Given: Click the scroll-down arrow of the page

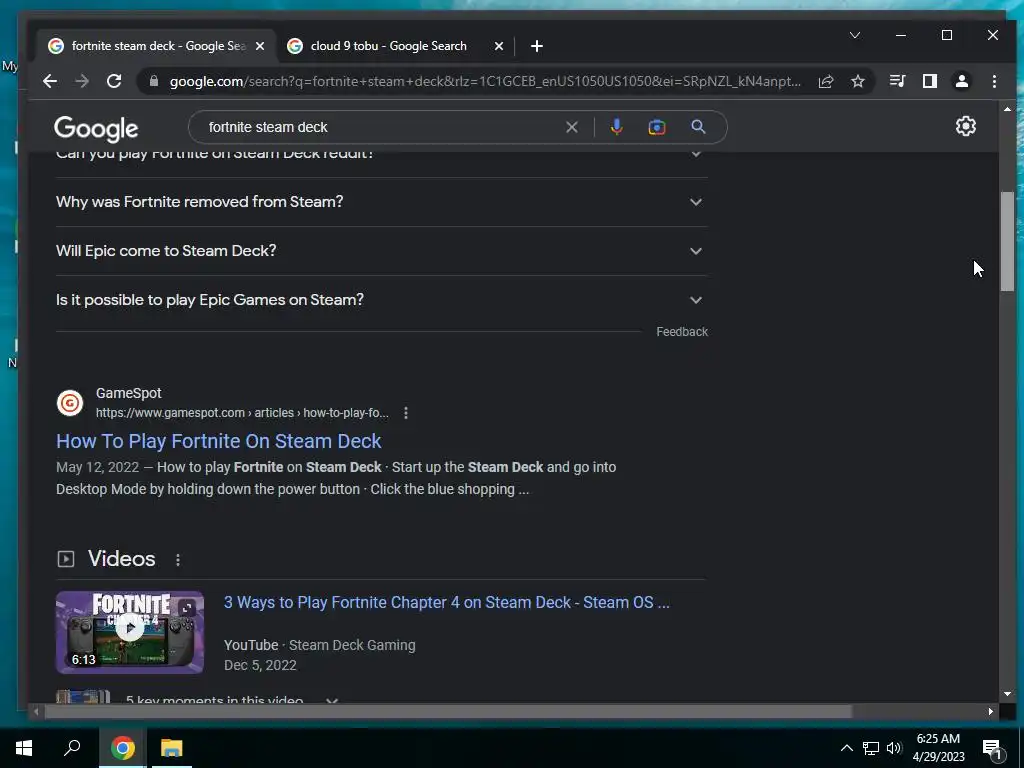Looking at the screenshot, I should 1007,694.
